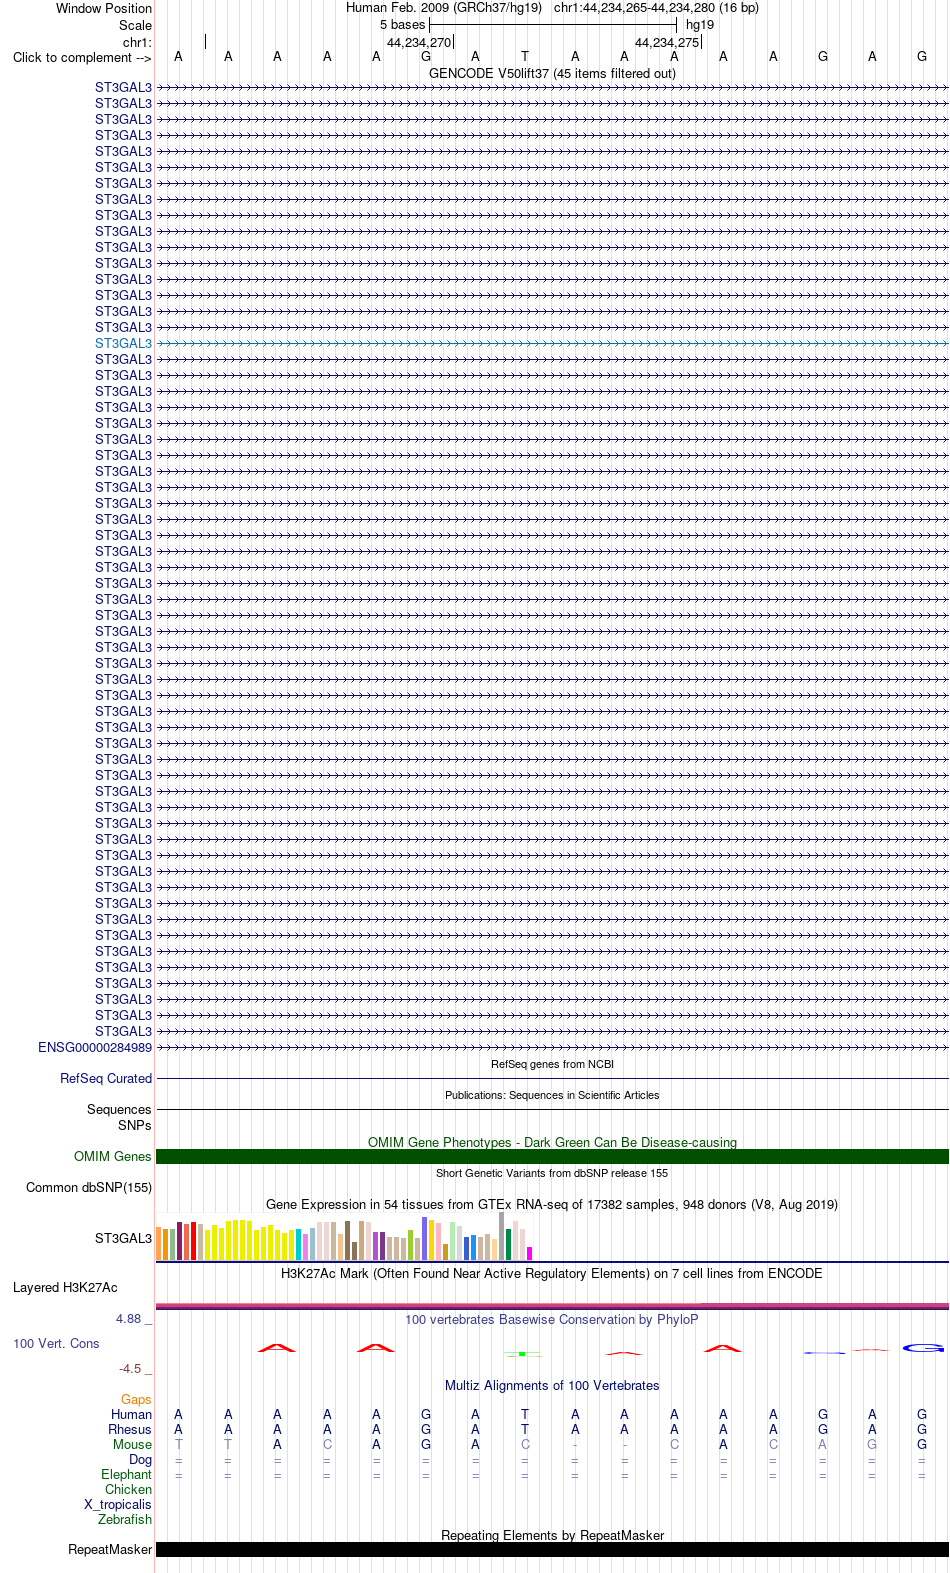Open the GENCODE V50lift37 track title
950x1573 pixels.
(552, 73)
